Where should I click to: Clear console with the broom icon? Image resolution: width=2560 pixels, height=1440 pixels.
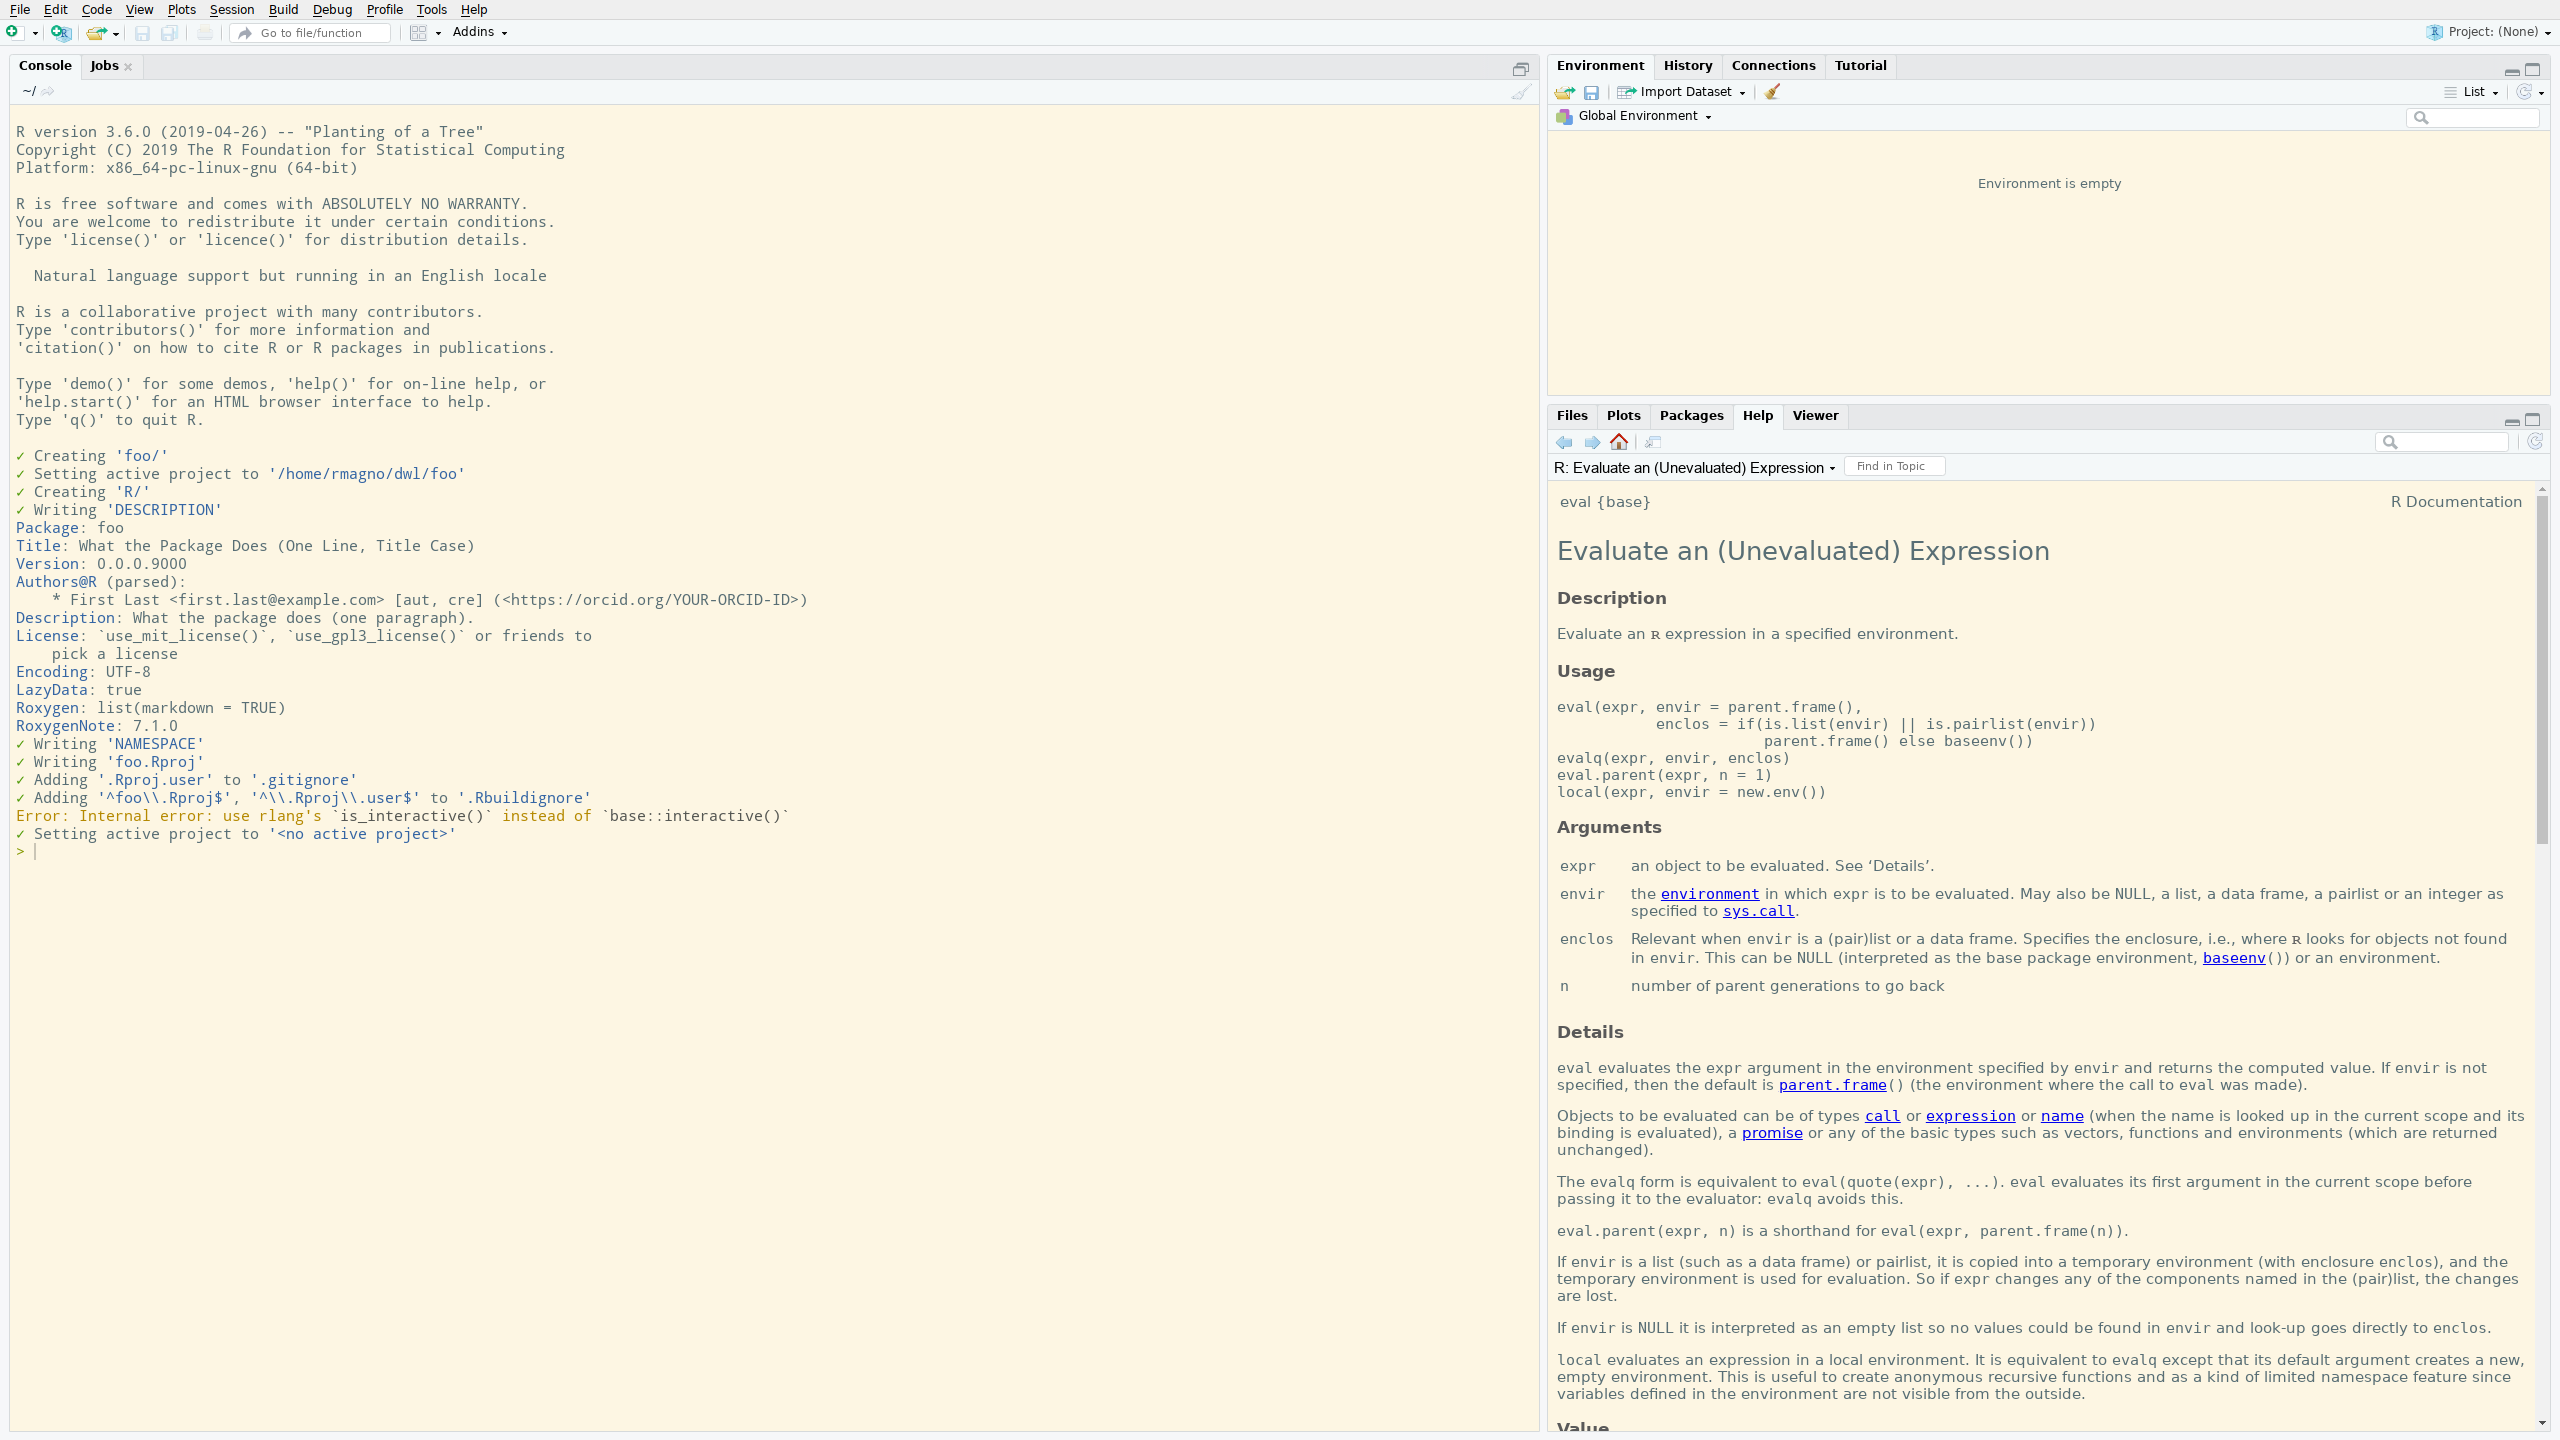point(1520,92)
